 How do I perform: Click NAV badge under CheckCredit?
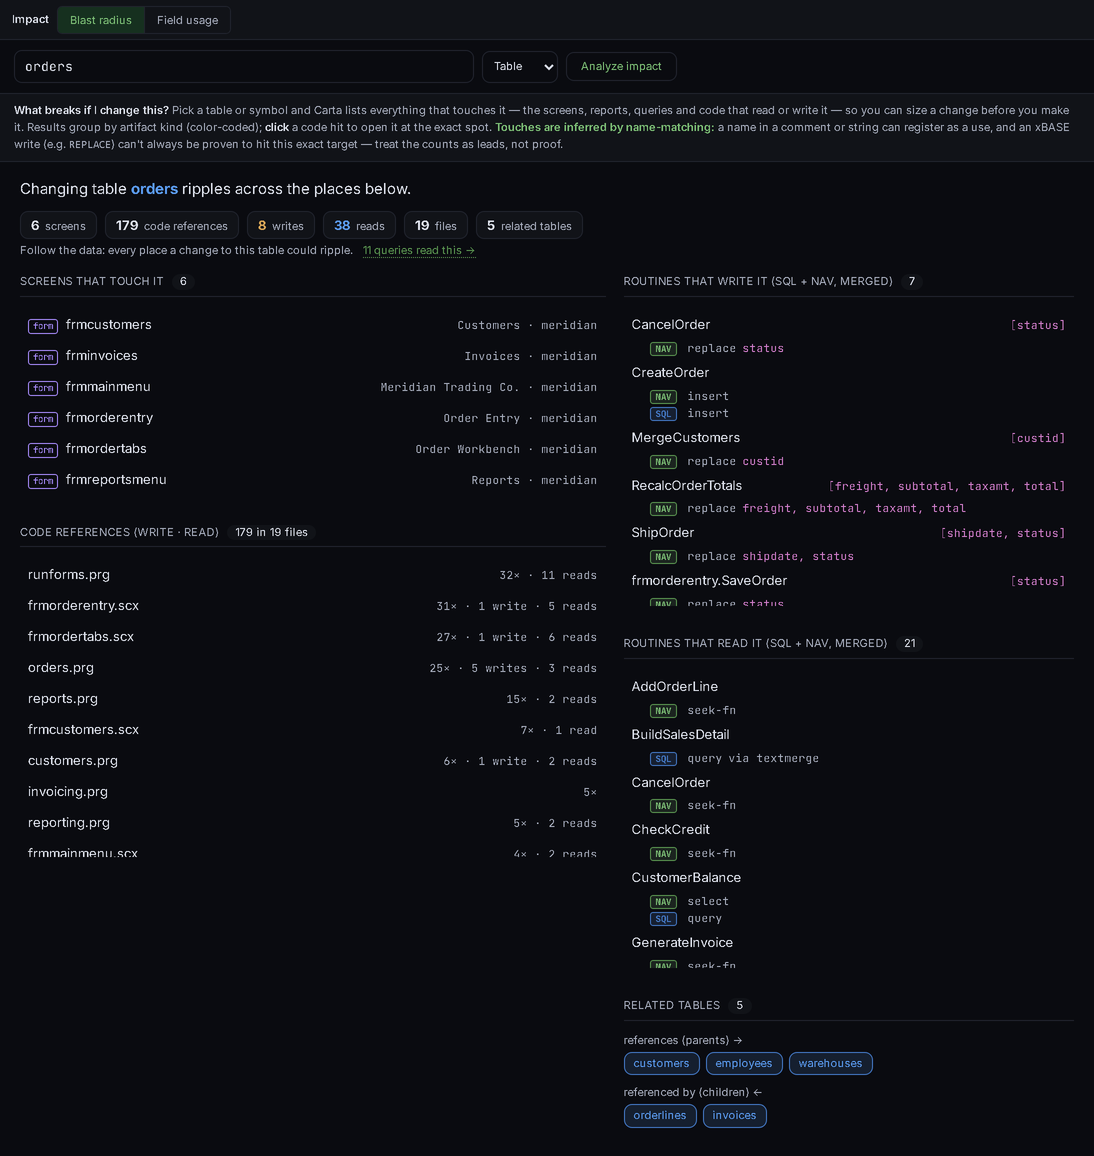[x=663, y=854]
